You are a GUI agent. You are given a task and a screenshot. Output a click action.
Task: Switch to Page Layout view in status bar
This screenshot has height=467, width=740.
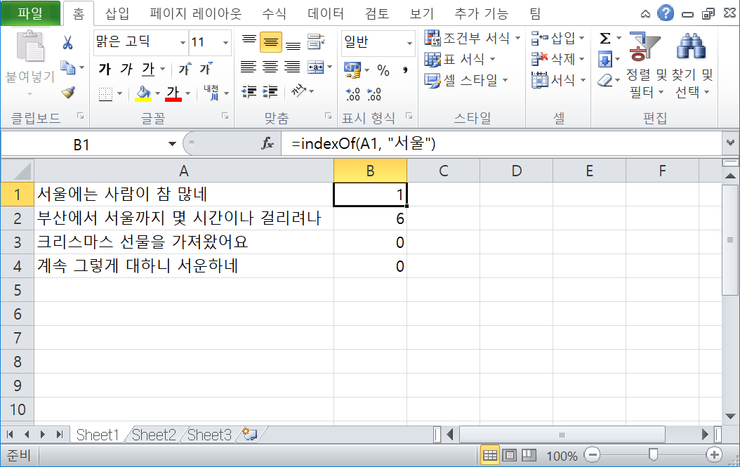point(510,455)
